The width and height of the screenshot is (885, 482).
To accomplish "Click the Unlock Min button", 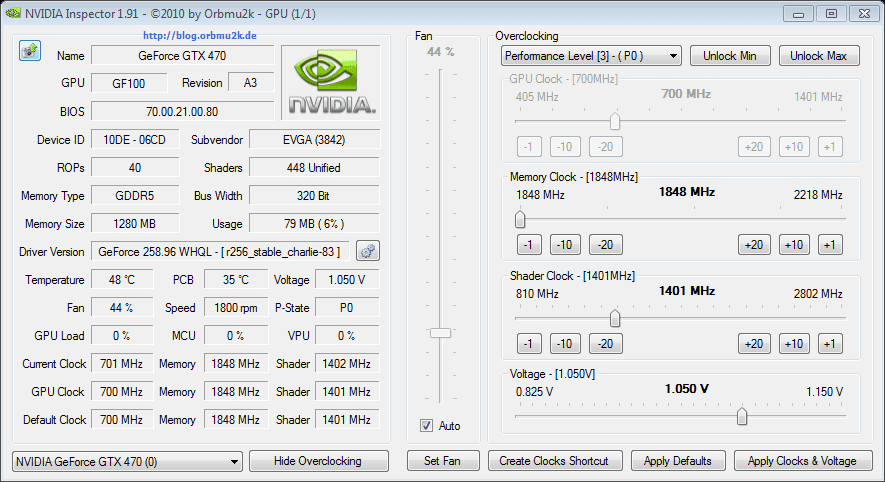I will tap(730, 56).
